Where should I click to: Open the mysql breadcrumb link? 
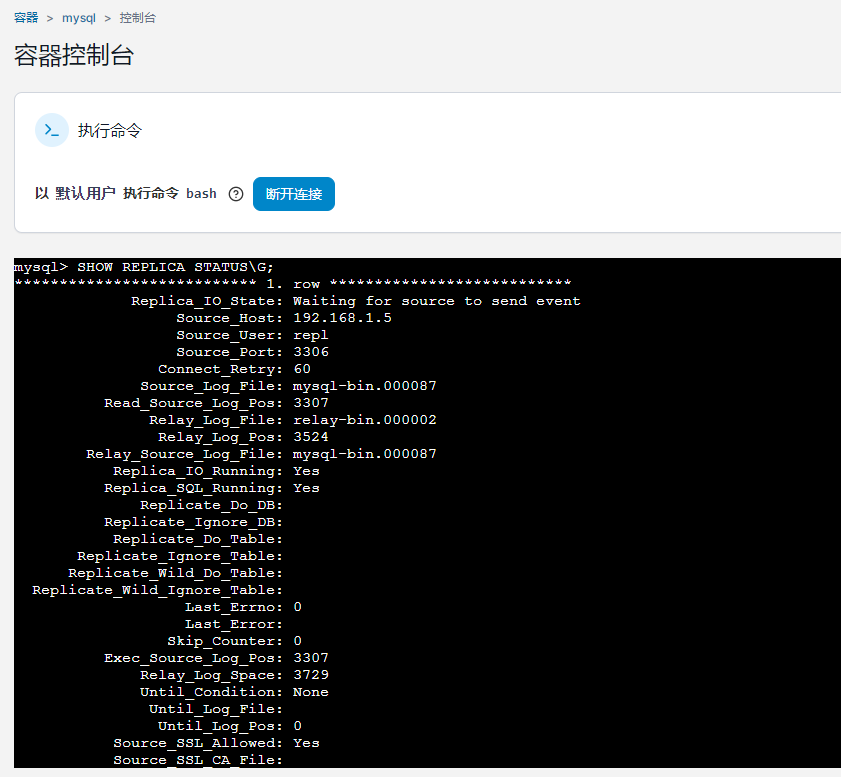[x=78, y=18]
